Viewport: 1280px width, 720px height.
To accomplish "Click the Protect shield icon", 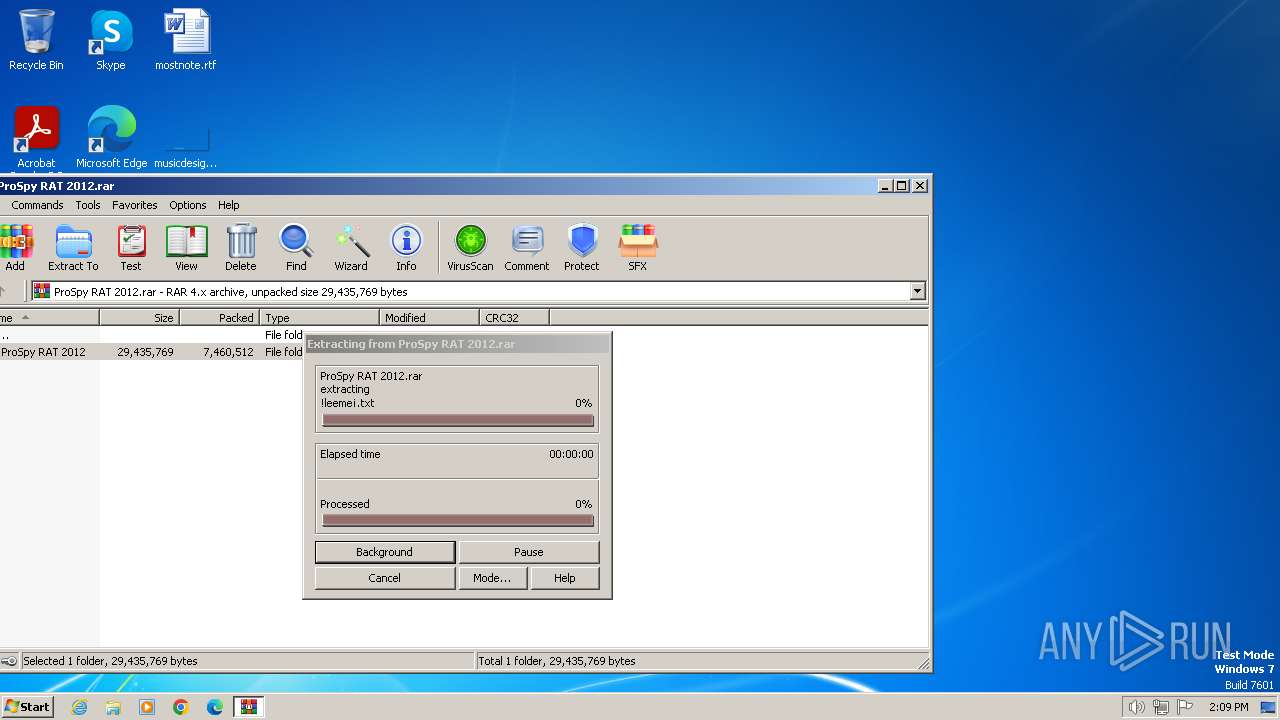I will click(582, 247).
